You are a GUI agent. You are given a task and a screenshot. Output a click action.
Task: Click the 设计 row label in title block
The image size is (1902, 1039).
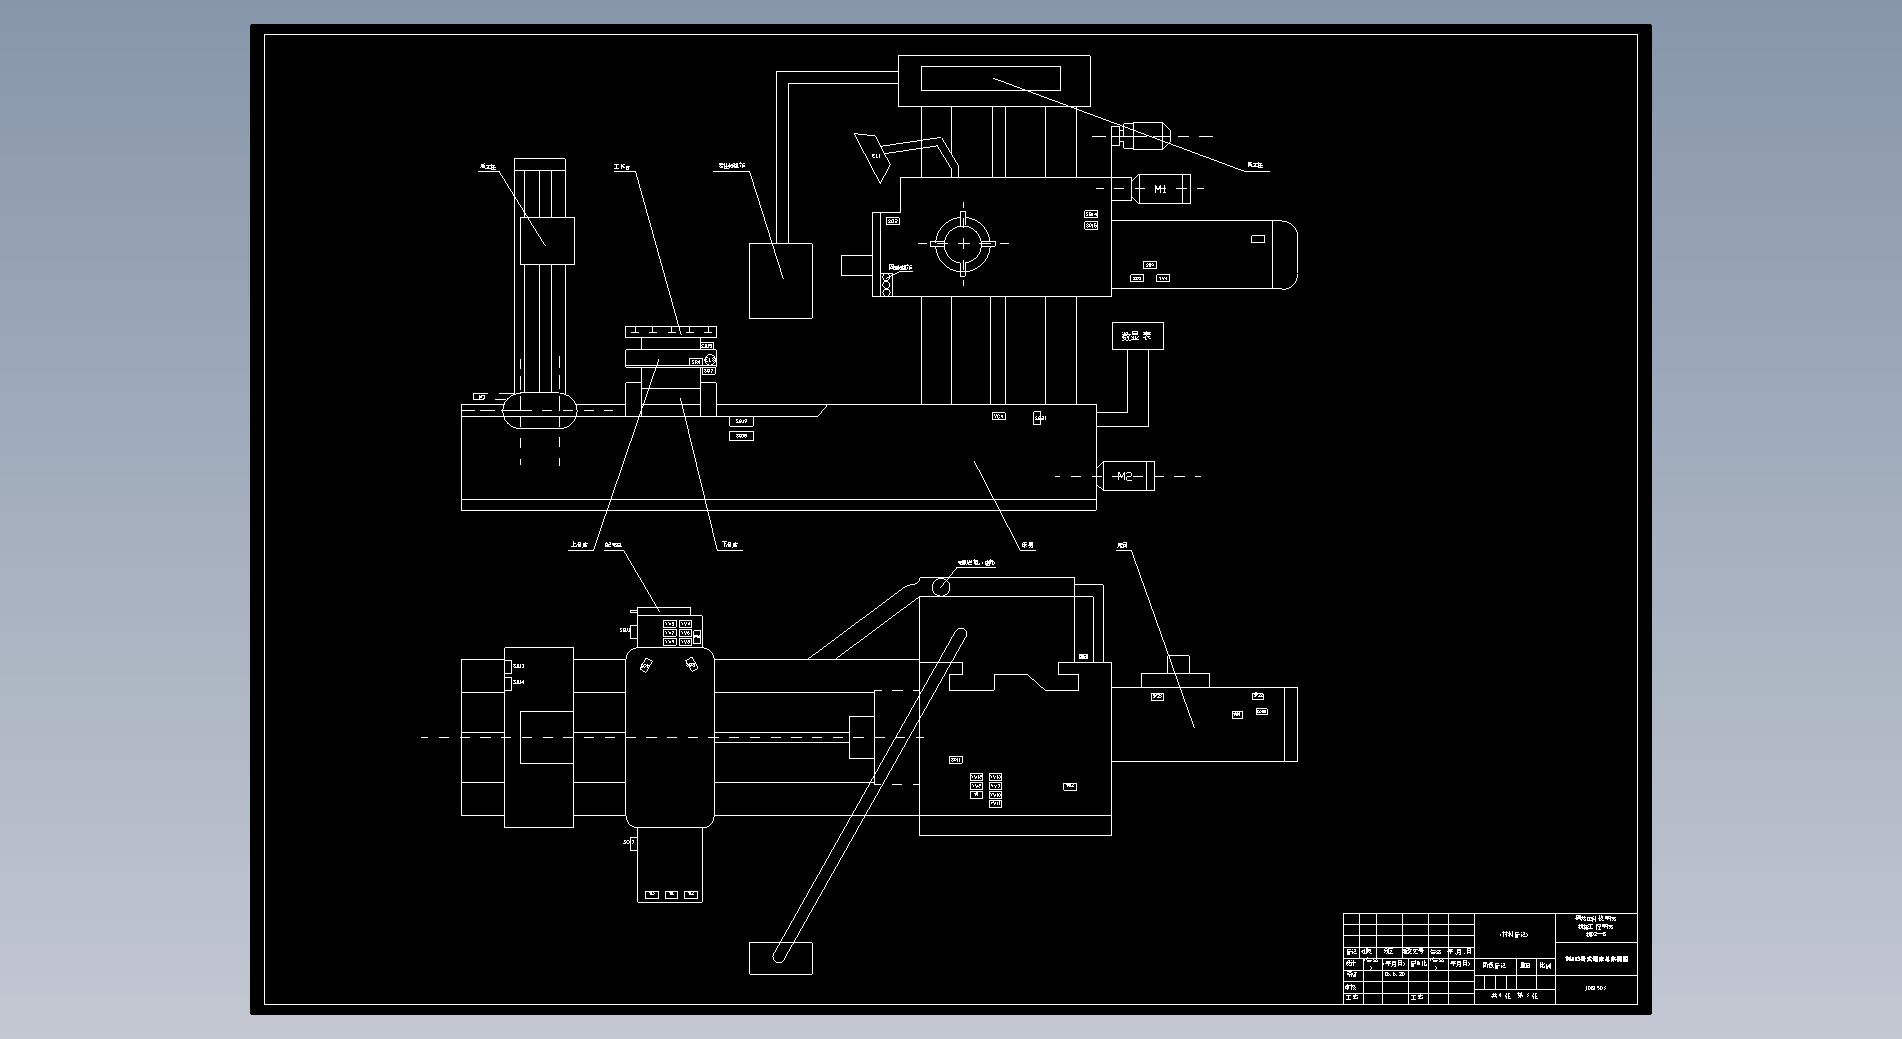coord(1352,963)
